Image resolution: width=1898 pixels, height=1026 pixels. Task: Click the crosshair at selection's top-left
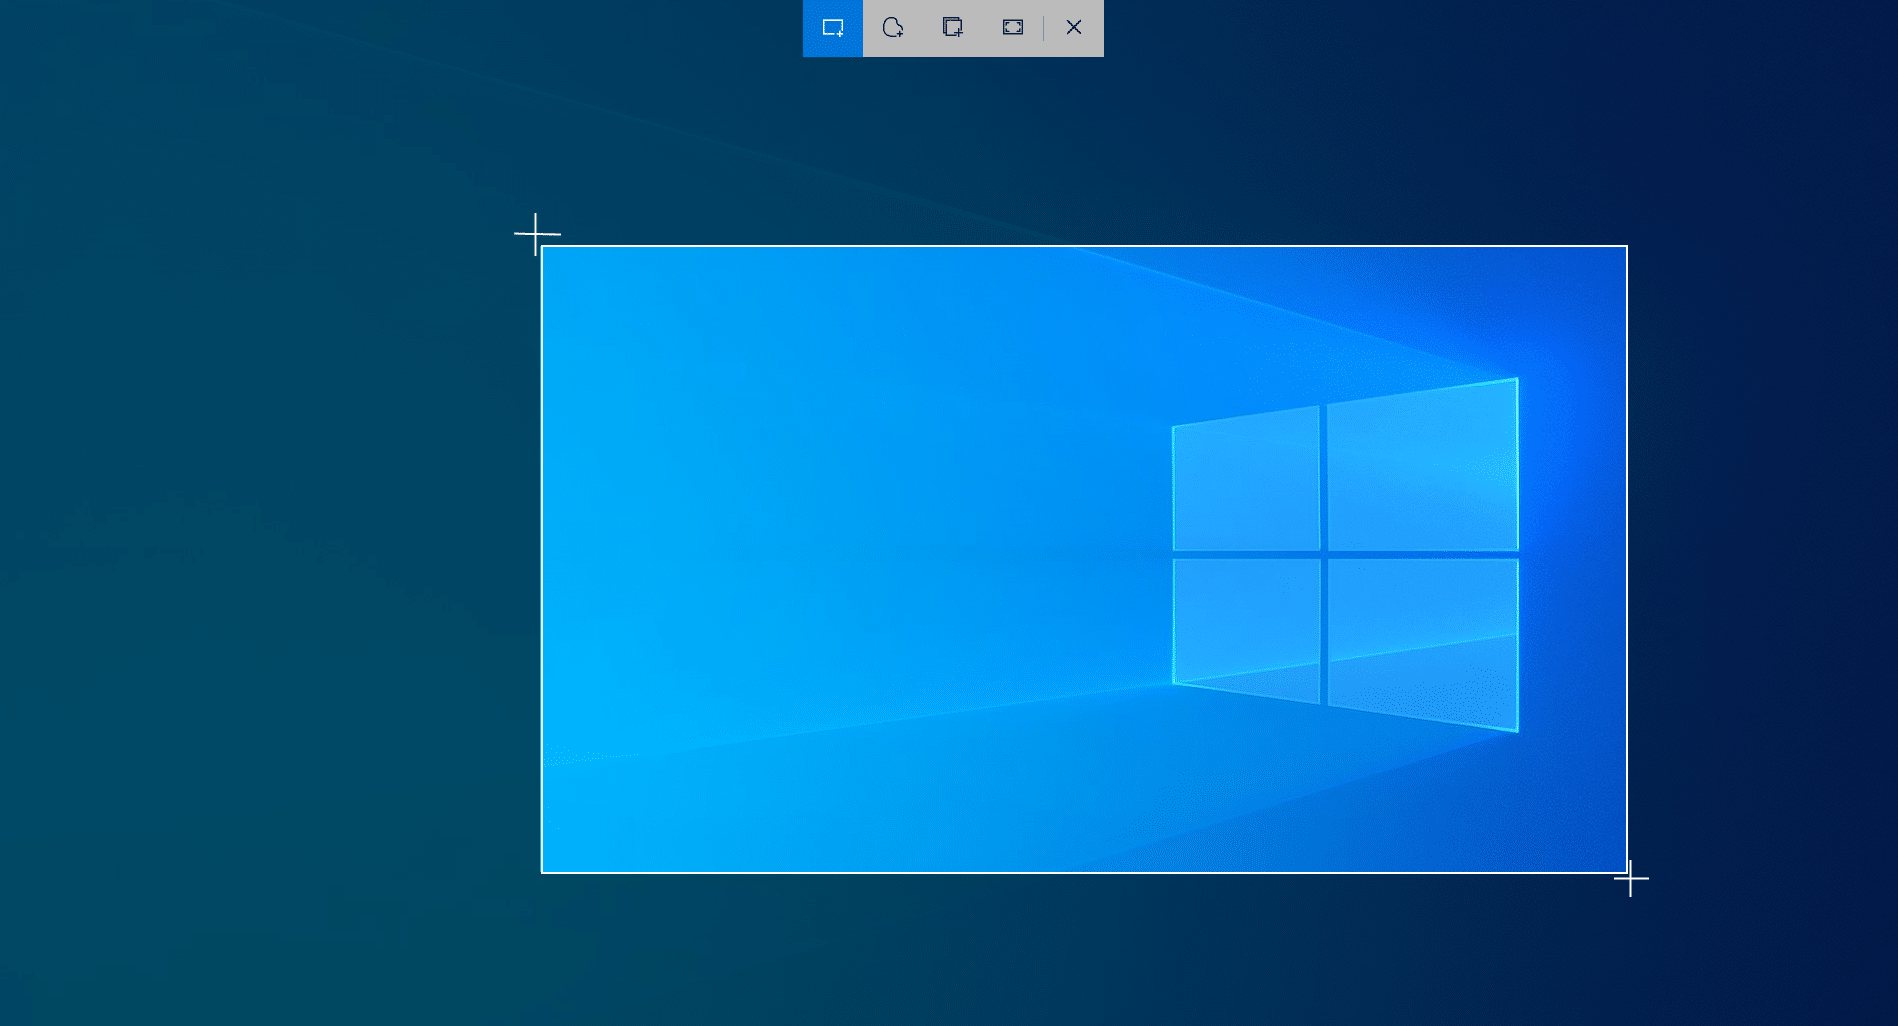click(x=536, y=234)
